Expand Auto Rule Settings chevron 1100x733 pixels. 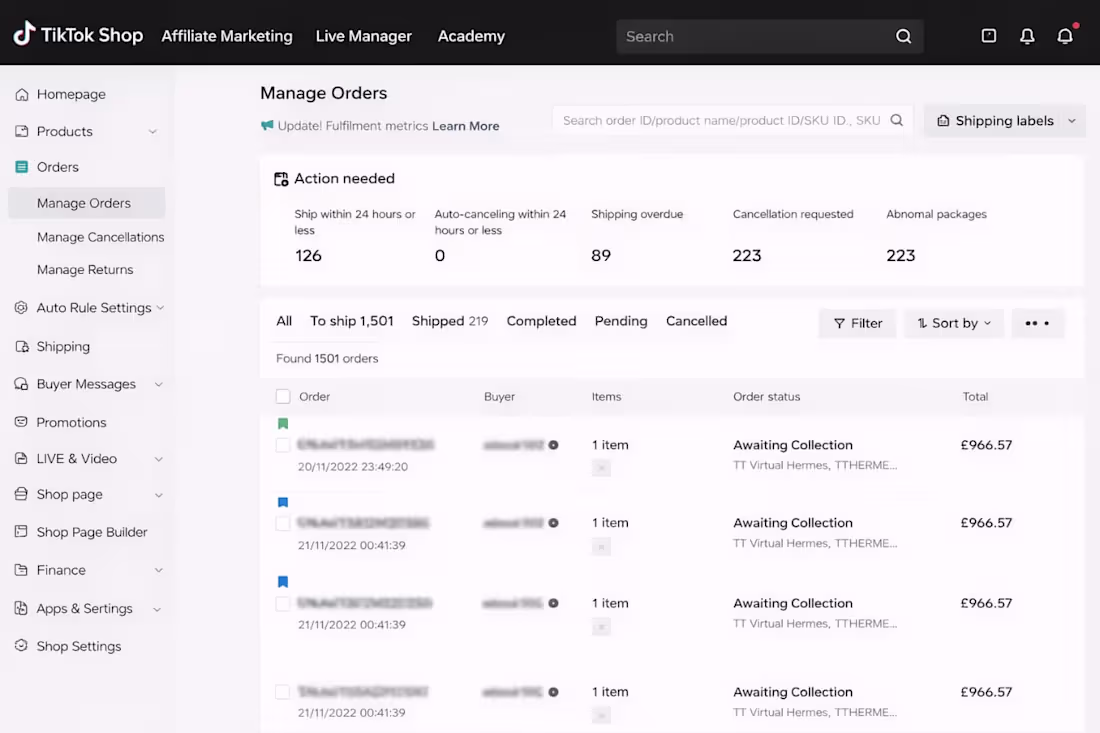[x=160, y=308]
